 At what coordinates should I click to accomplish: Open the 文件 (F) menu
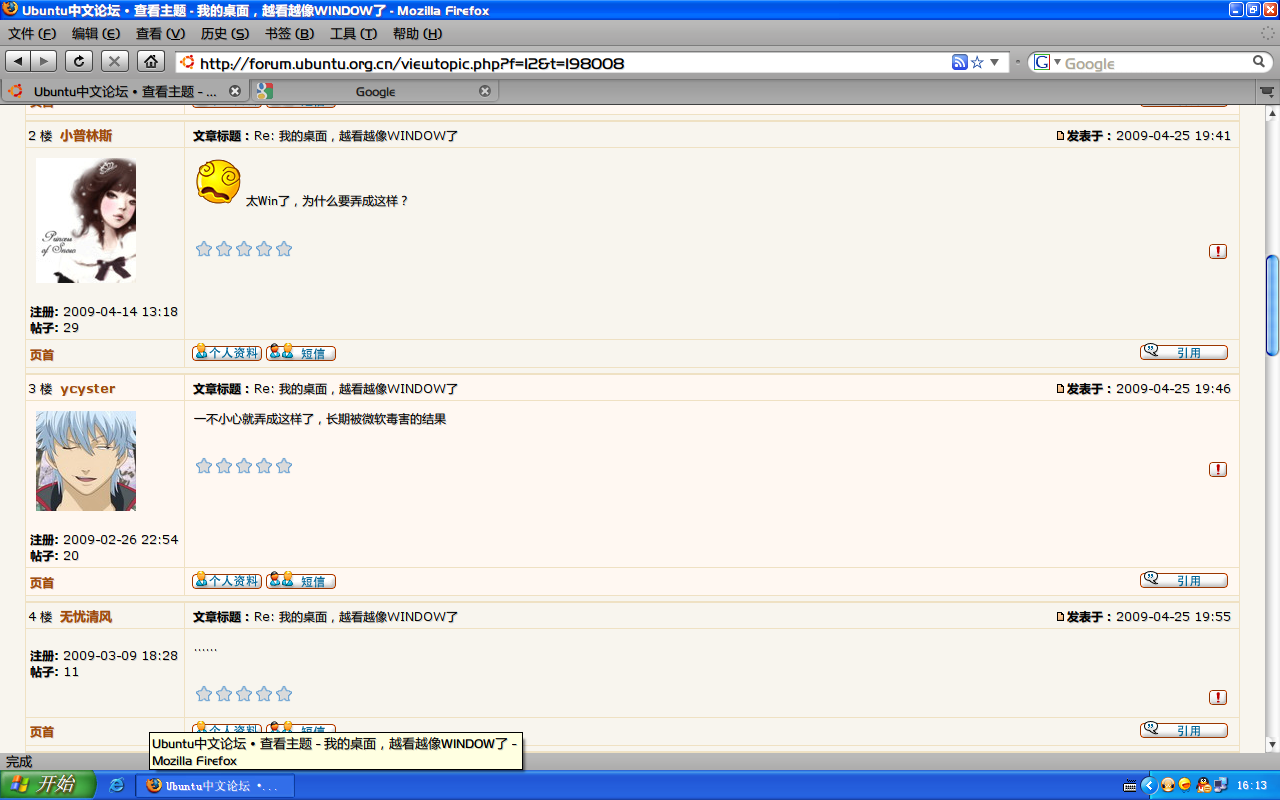[x=32, y=34]
